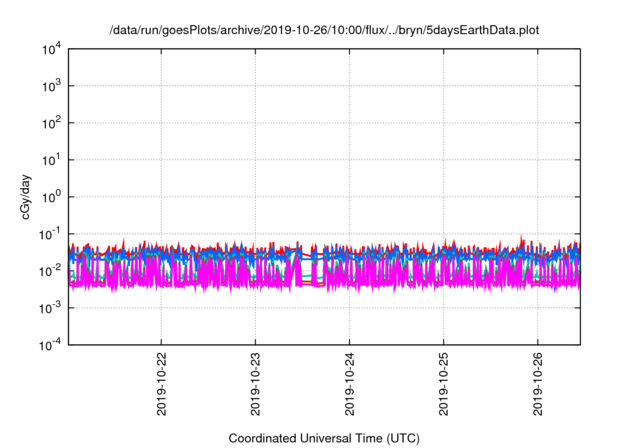Click the red spike near 2019-10-26
Image resolution: width=640 pixels, height=448 pixels.
(521, 241)
